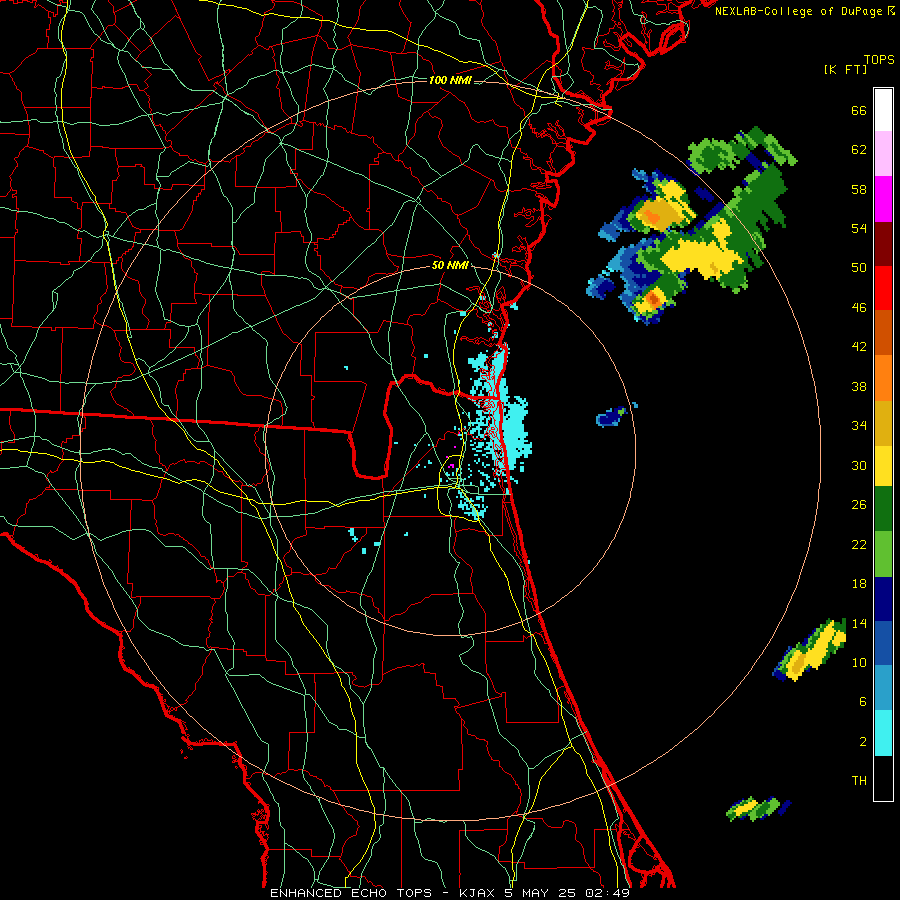Click the legend value 18
Viewport: 900px width, 900px height.
point(859,584)
